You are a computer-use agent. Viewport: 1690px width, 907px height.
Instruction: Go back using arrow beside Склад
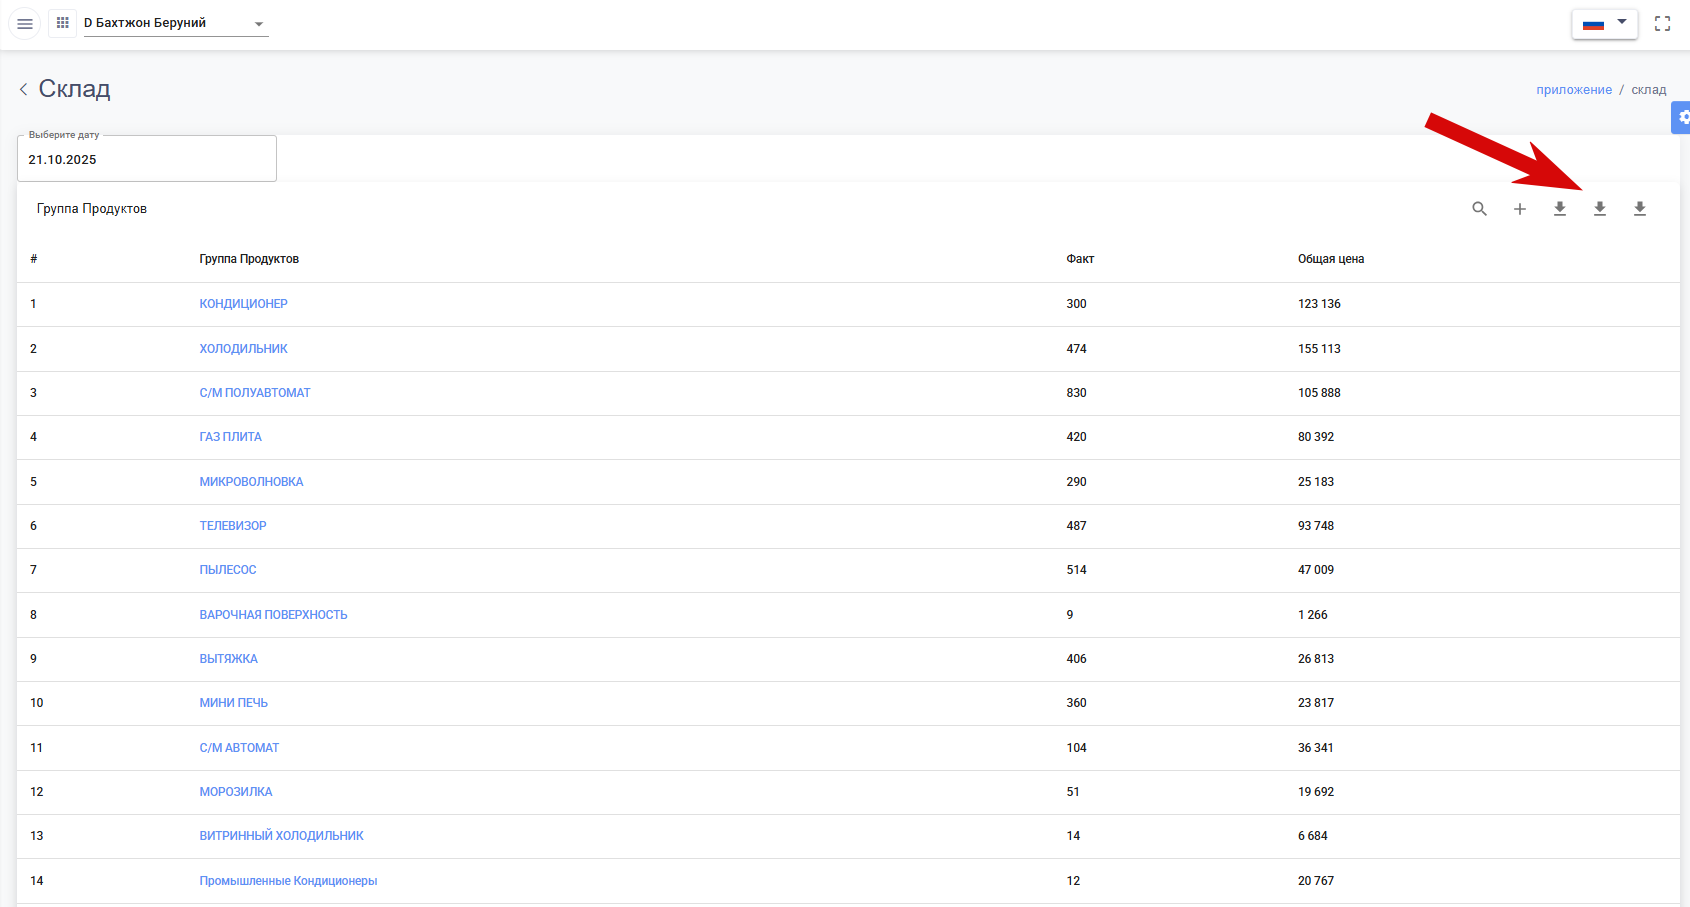23,90
